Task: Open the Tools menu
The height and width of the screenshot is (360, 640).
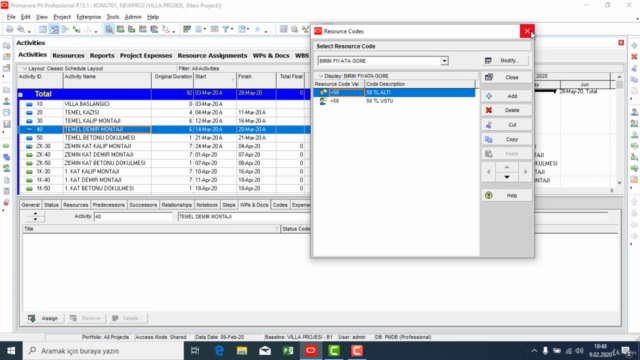Action: pyautogui.click(x=113, y=17)
